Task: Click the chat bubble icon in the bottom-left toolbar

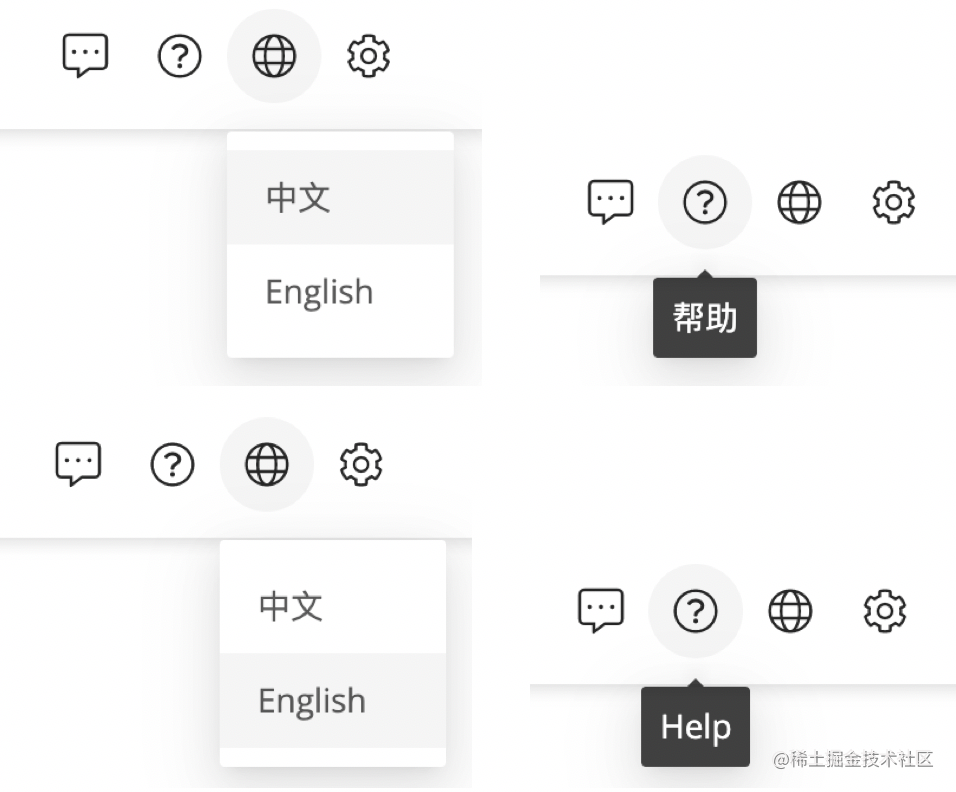Action: point(78,464)
